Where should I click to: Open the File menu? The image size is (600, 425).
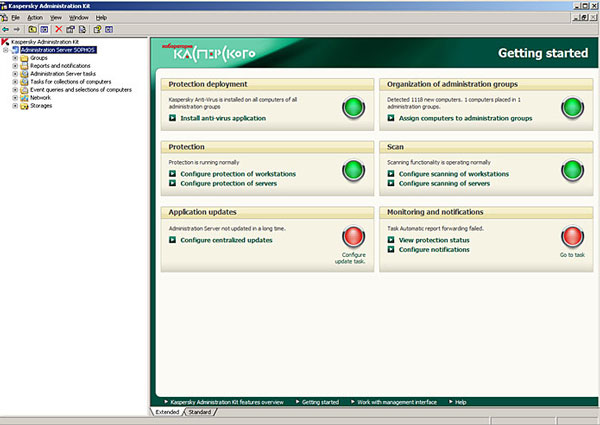point(15,18)
